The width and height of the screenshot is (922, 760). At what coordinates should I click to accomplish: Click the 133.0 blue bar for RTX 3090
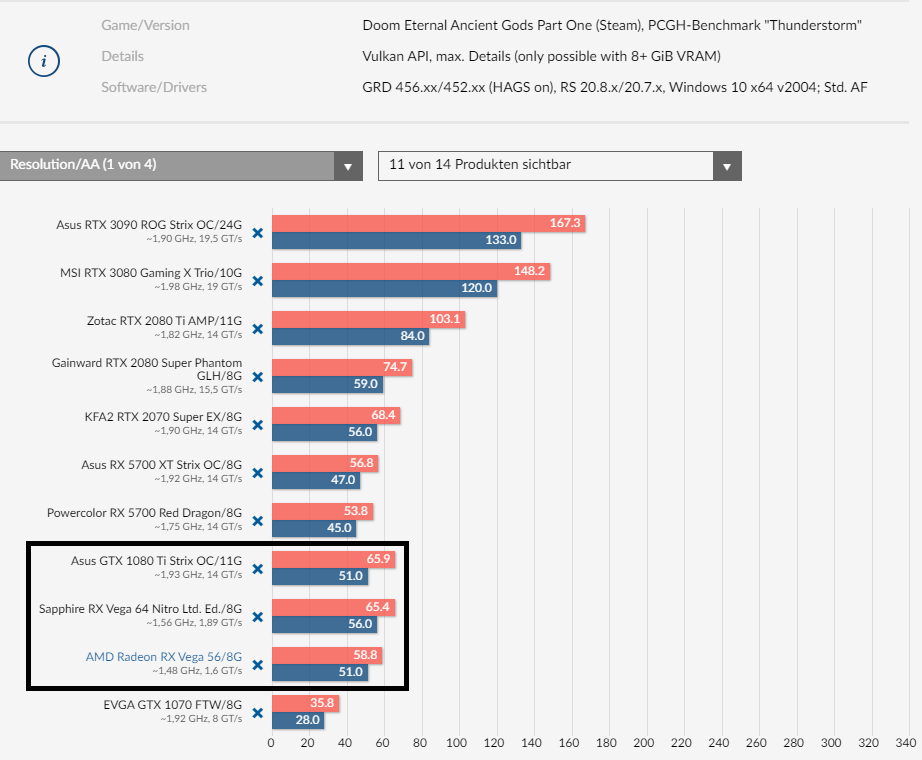click(x=396, y=240)
